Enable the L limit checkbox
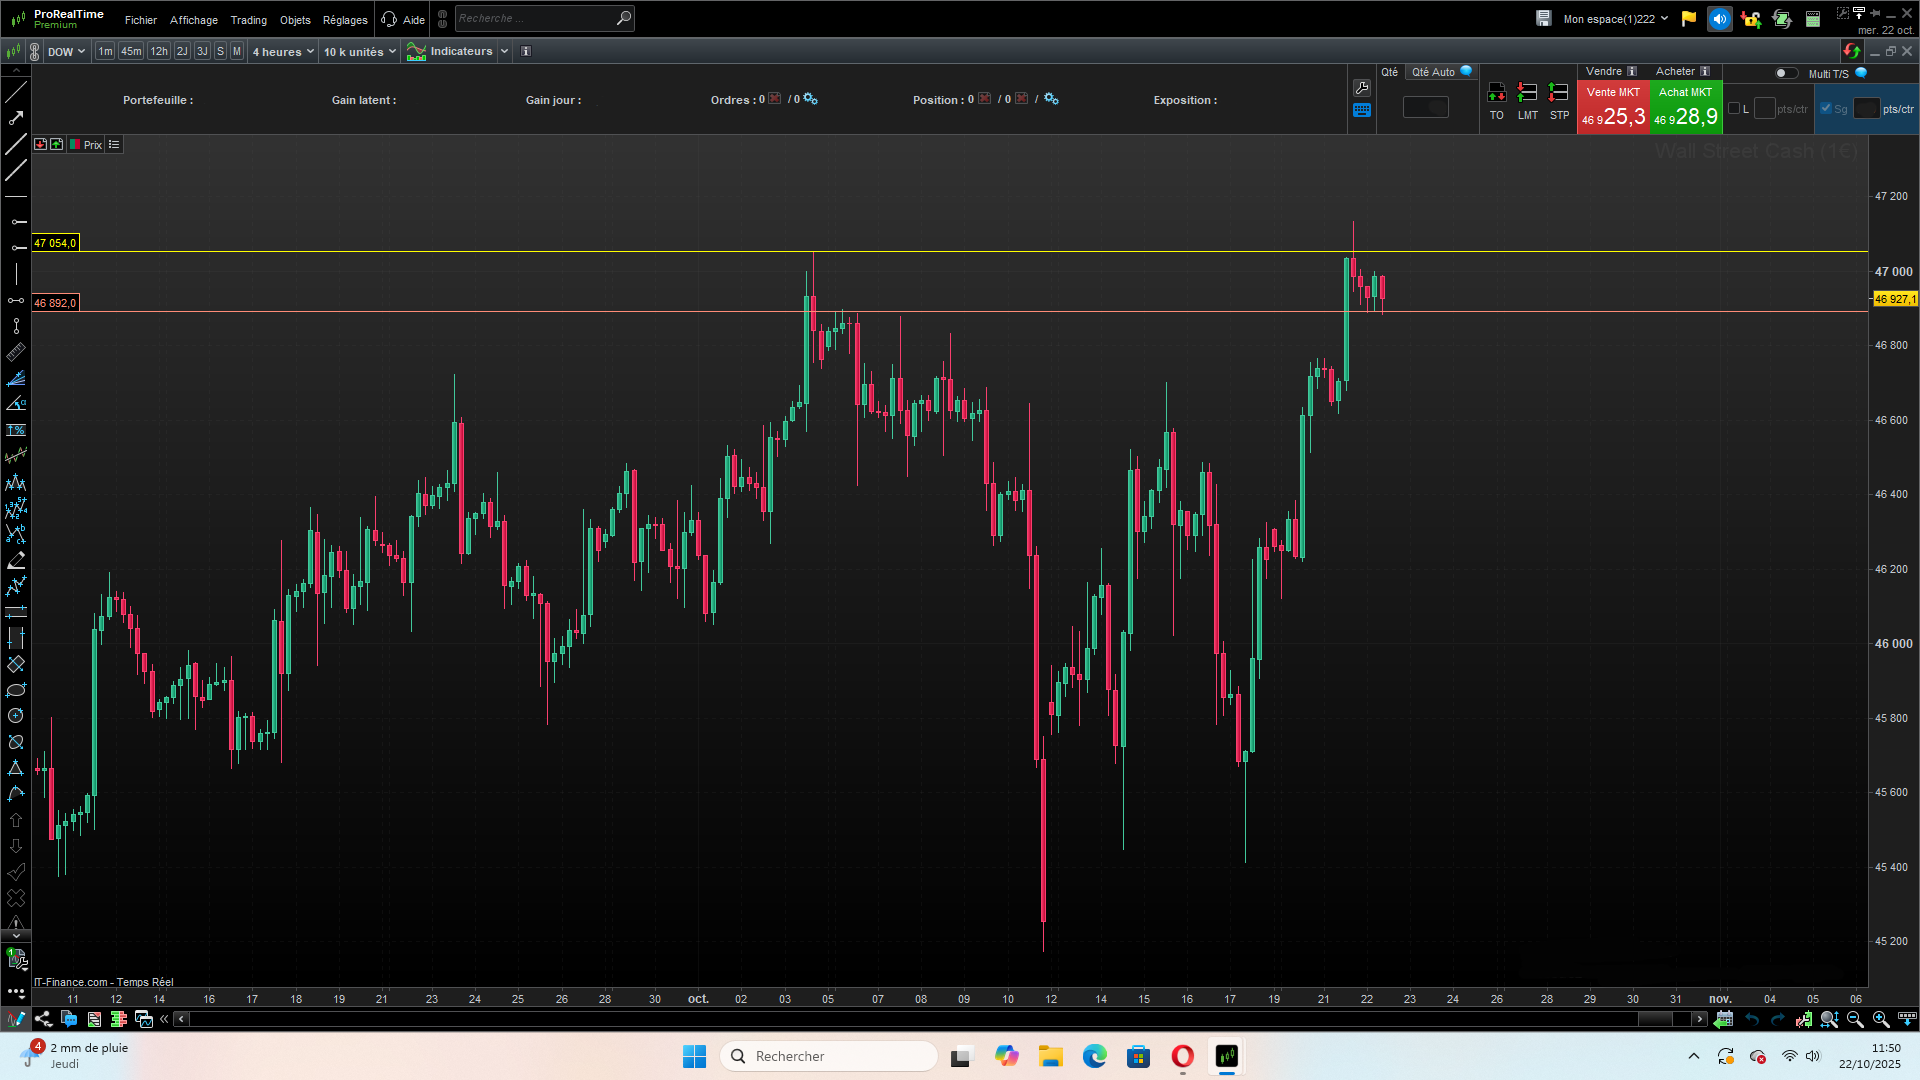Image resolution: width=1920 pixels, height=1080 pixels. tap(1734, 108)
